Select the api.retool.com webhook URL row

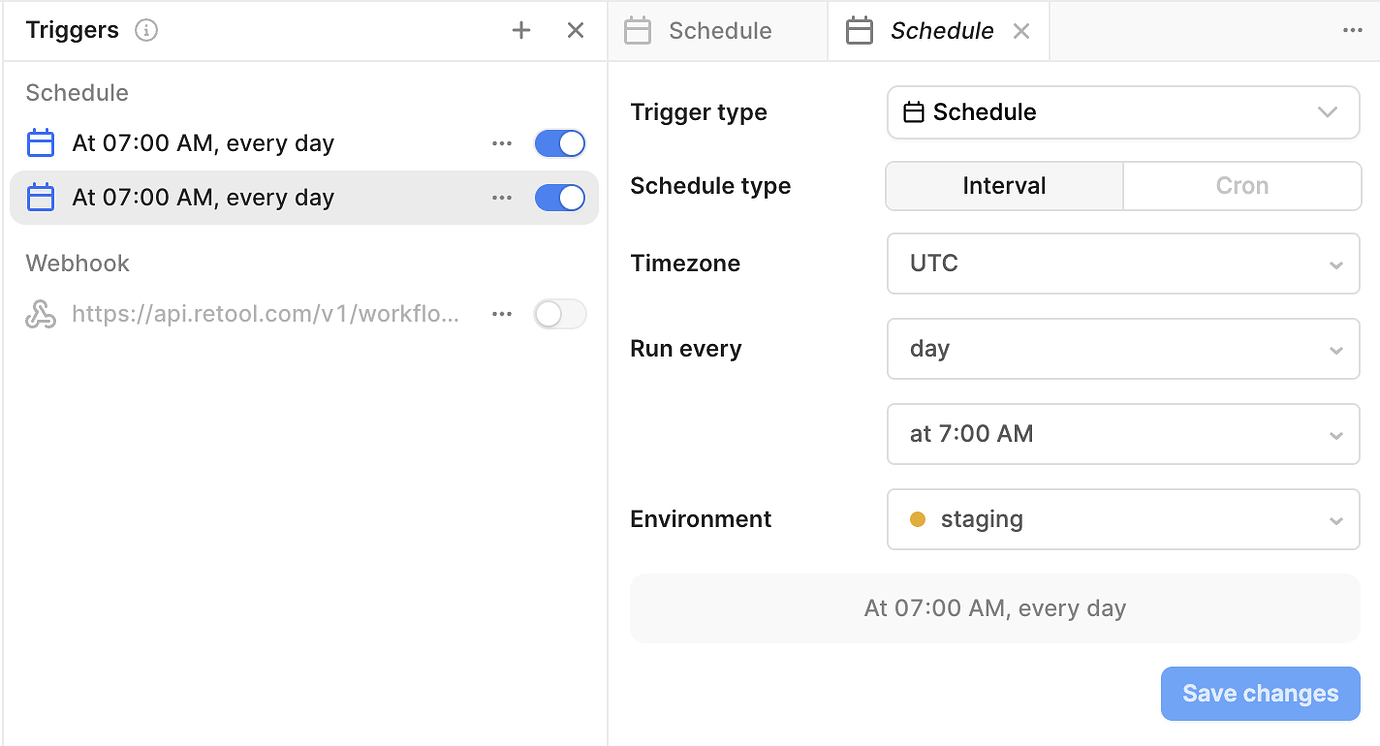click(304, 315)
